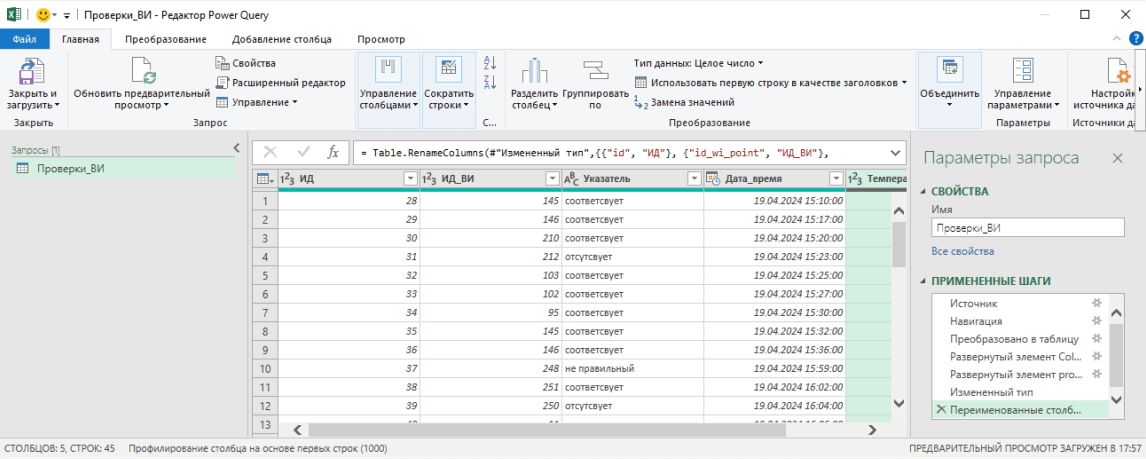1146x459 pixels.
Task: Click sort ascending A-Z icon
Action: [490, 63]
